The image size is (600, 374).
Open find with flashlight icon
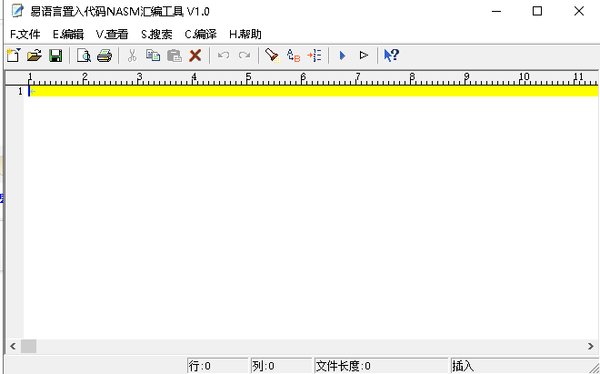click(x=272, y=56)
